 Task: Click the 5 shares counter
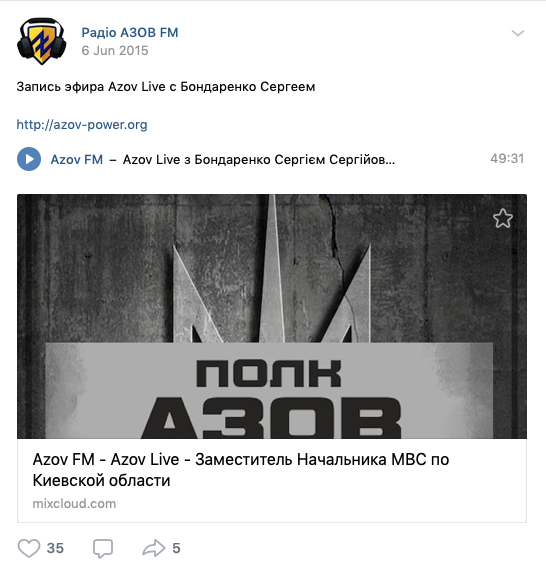[176, 548]
